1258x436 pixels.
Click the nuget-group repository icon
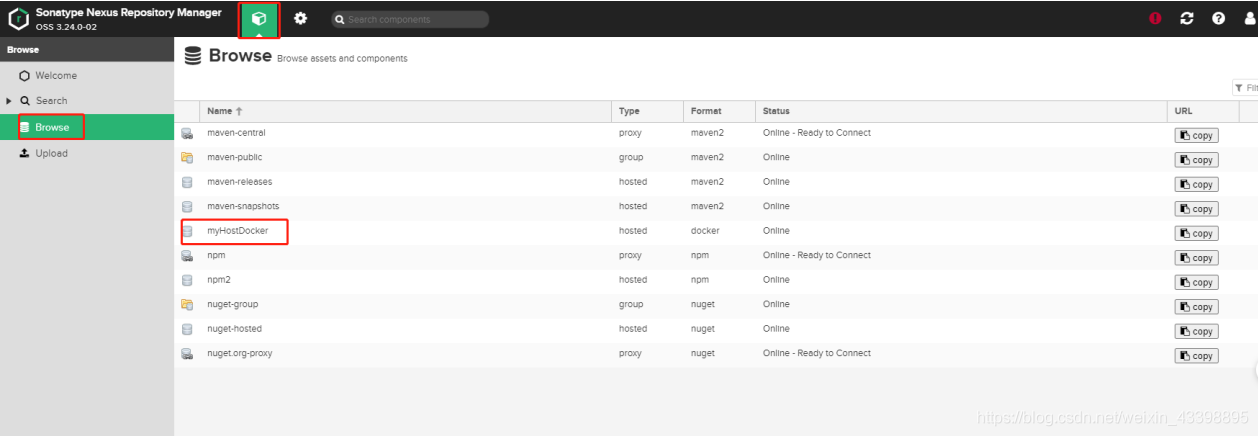187,305
